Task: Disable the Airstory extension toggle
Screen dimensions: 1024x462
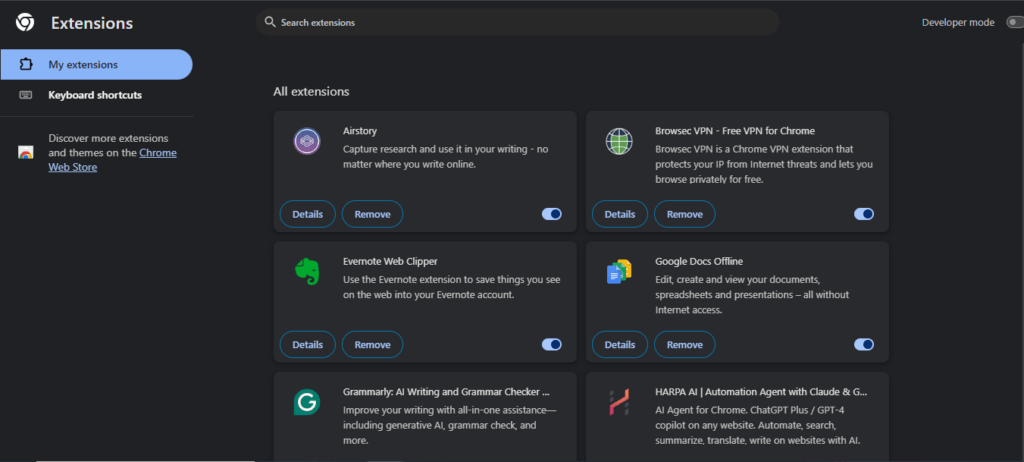Action: click(551, 214)
